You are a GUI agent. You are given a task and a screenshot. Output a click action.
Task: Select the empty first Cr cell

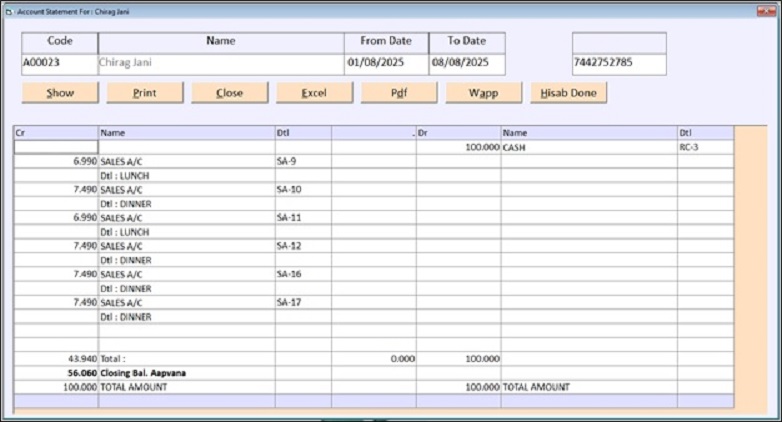click(56, 147)
